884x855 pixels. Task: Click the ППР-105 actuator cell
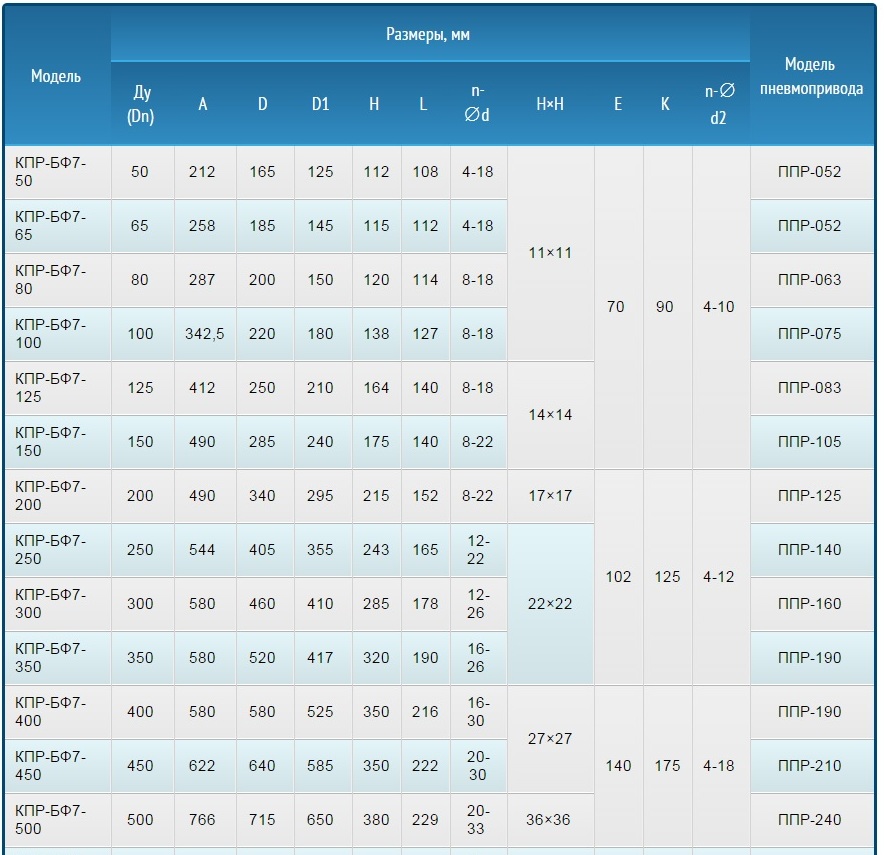pyautogui.click(x=810, y=442)
